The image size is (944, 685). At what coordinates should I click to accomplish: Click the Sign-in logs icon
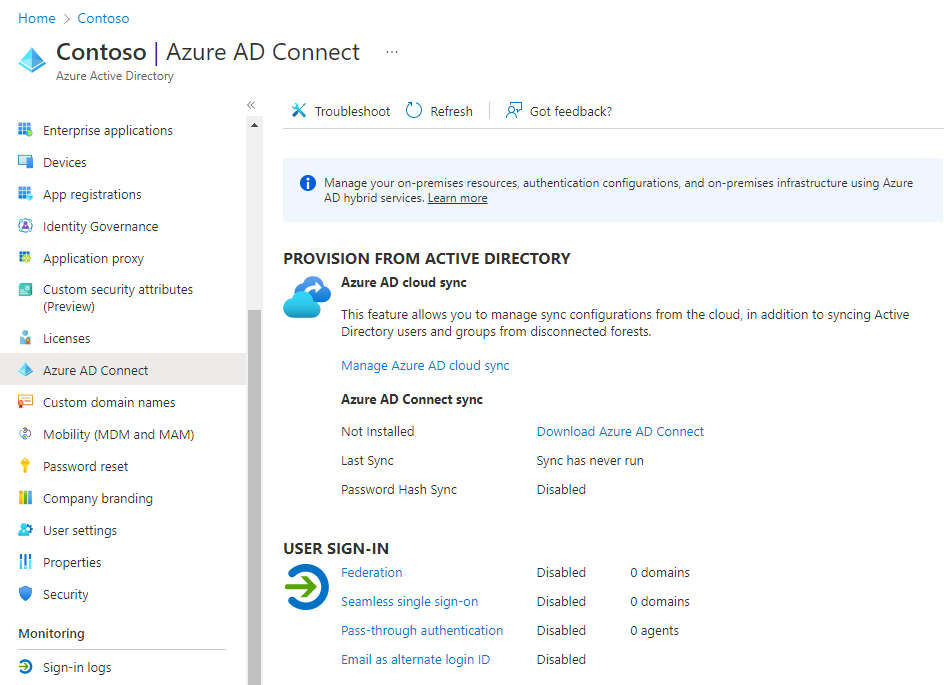25,666
